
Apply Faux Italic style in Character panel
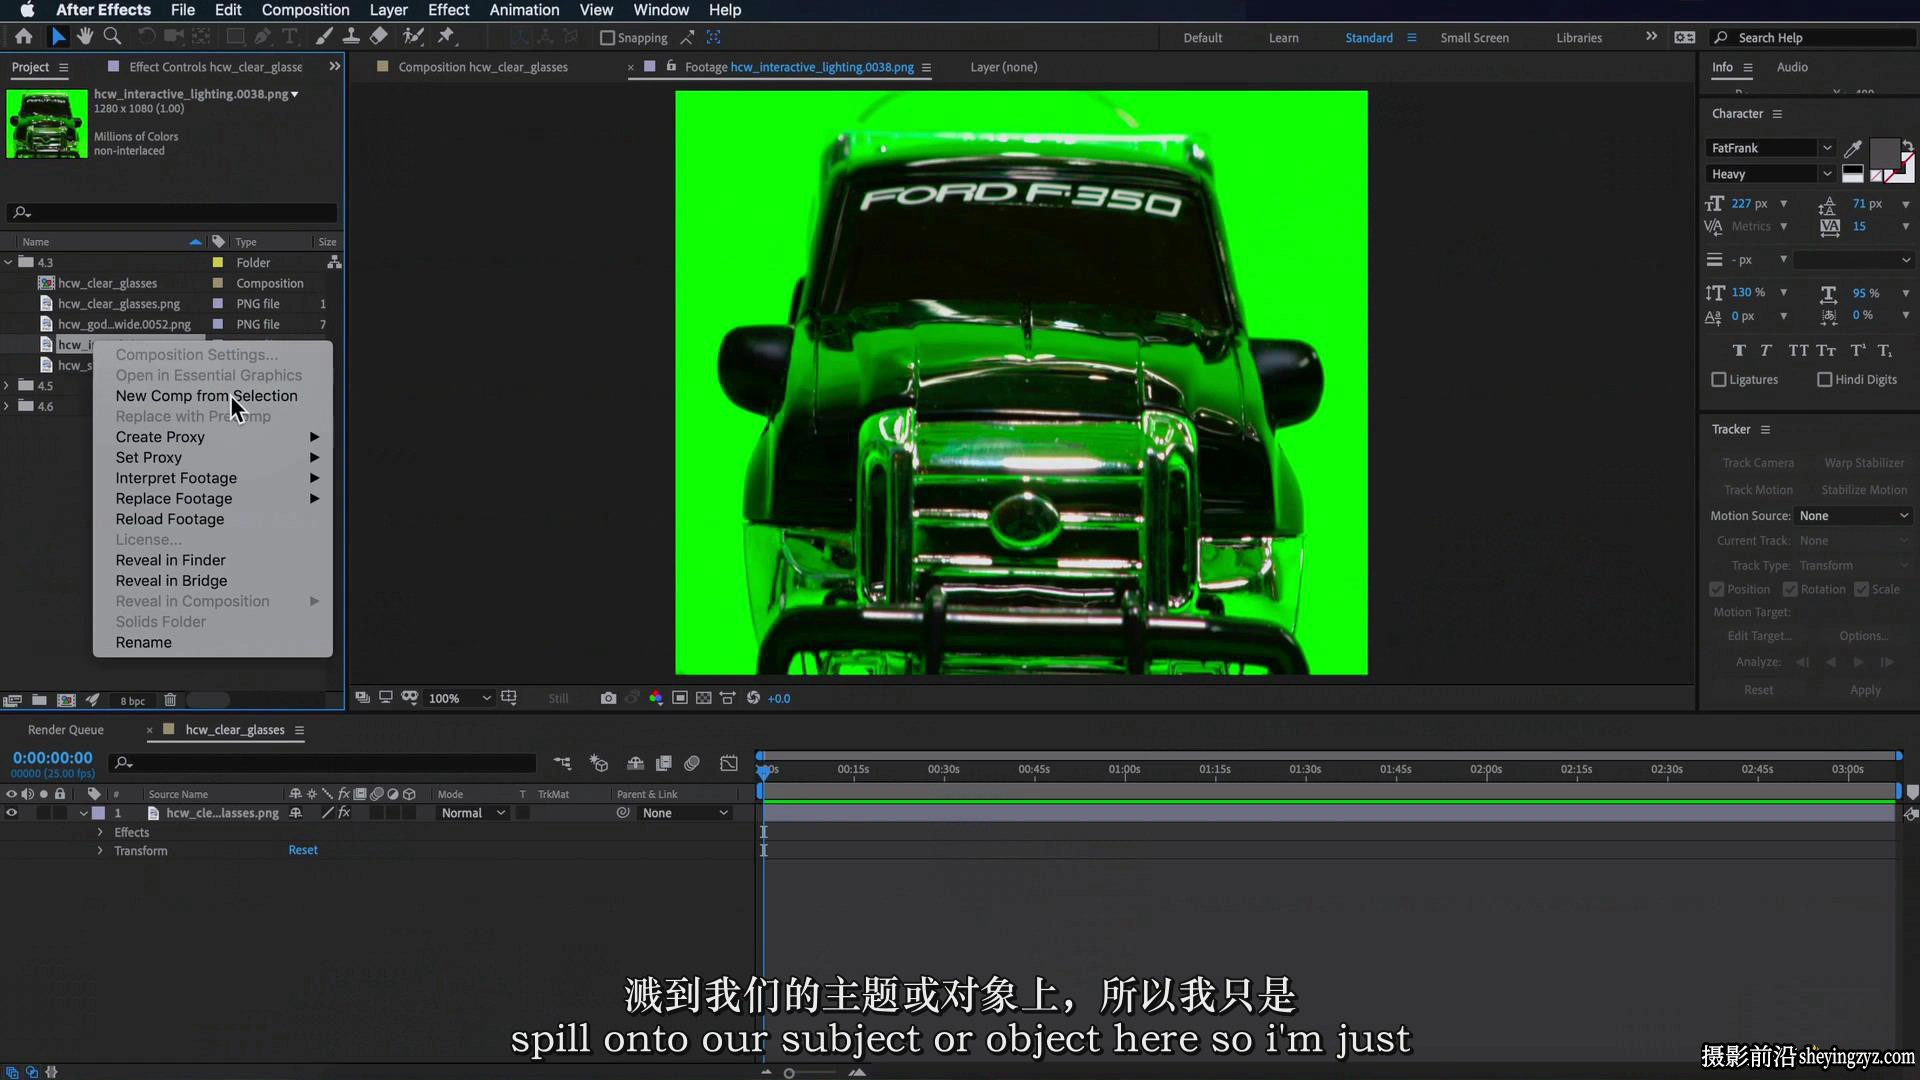[x=1766, y=350]
